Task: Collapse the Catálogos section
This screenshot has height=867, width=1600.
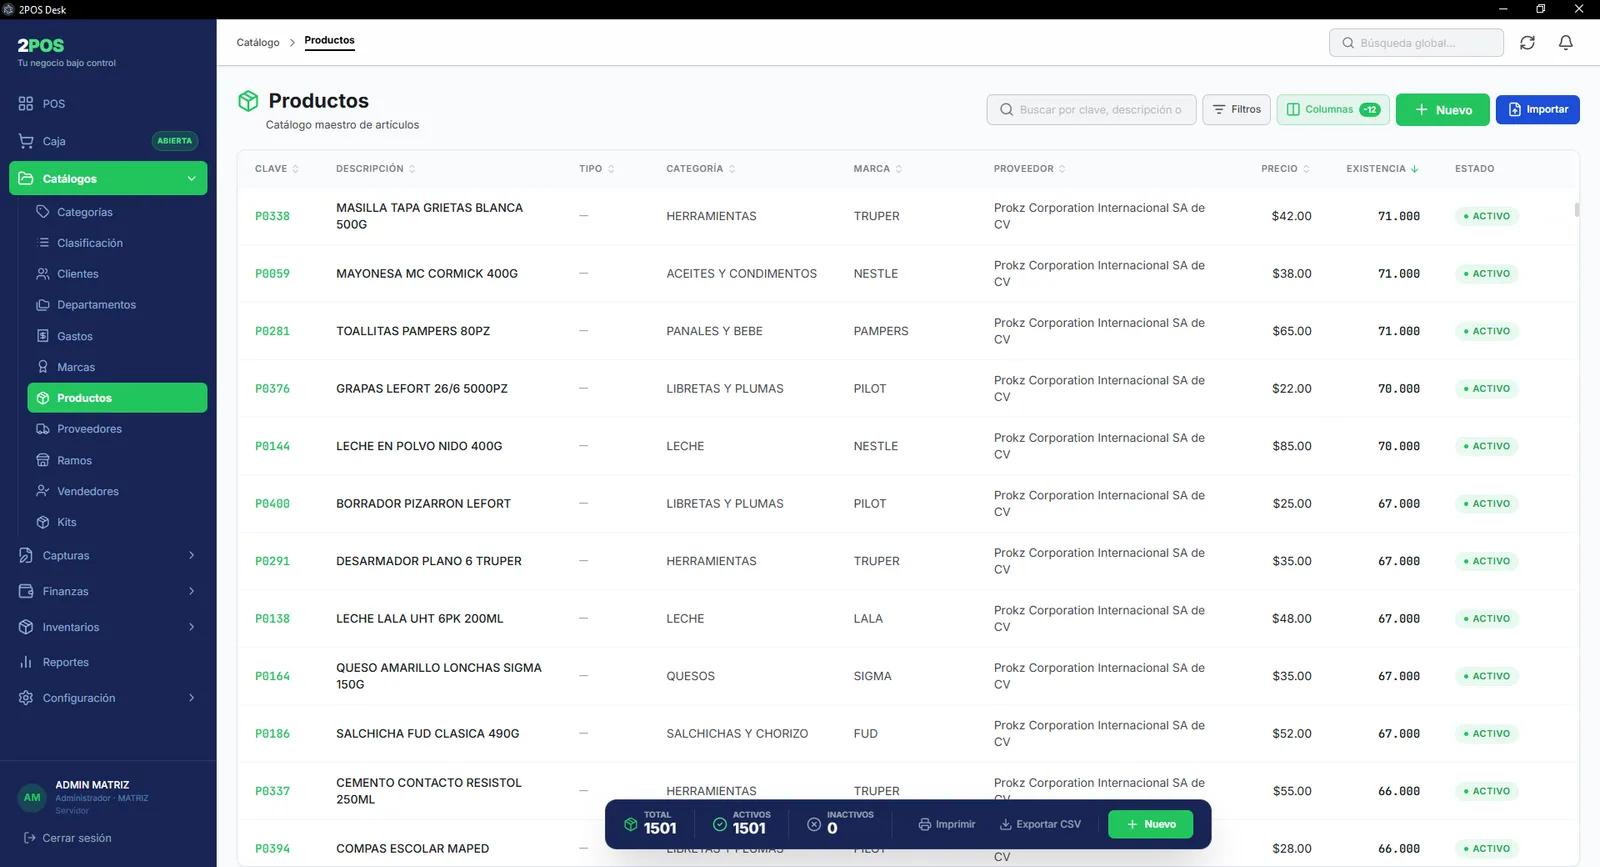Action: [x=191, y=179]
